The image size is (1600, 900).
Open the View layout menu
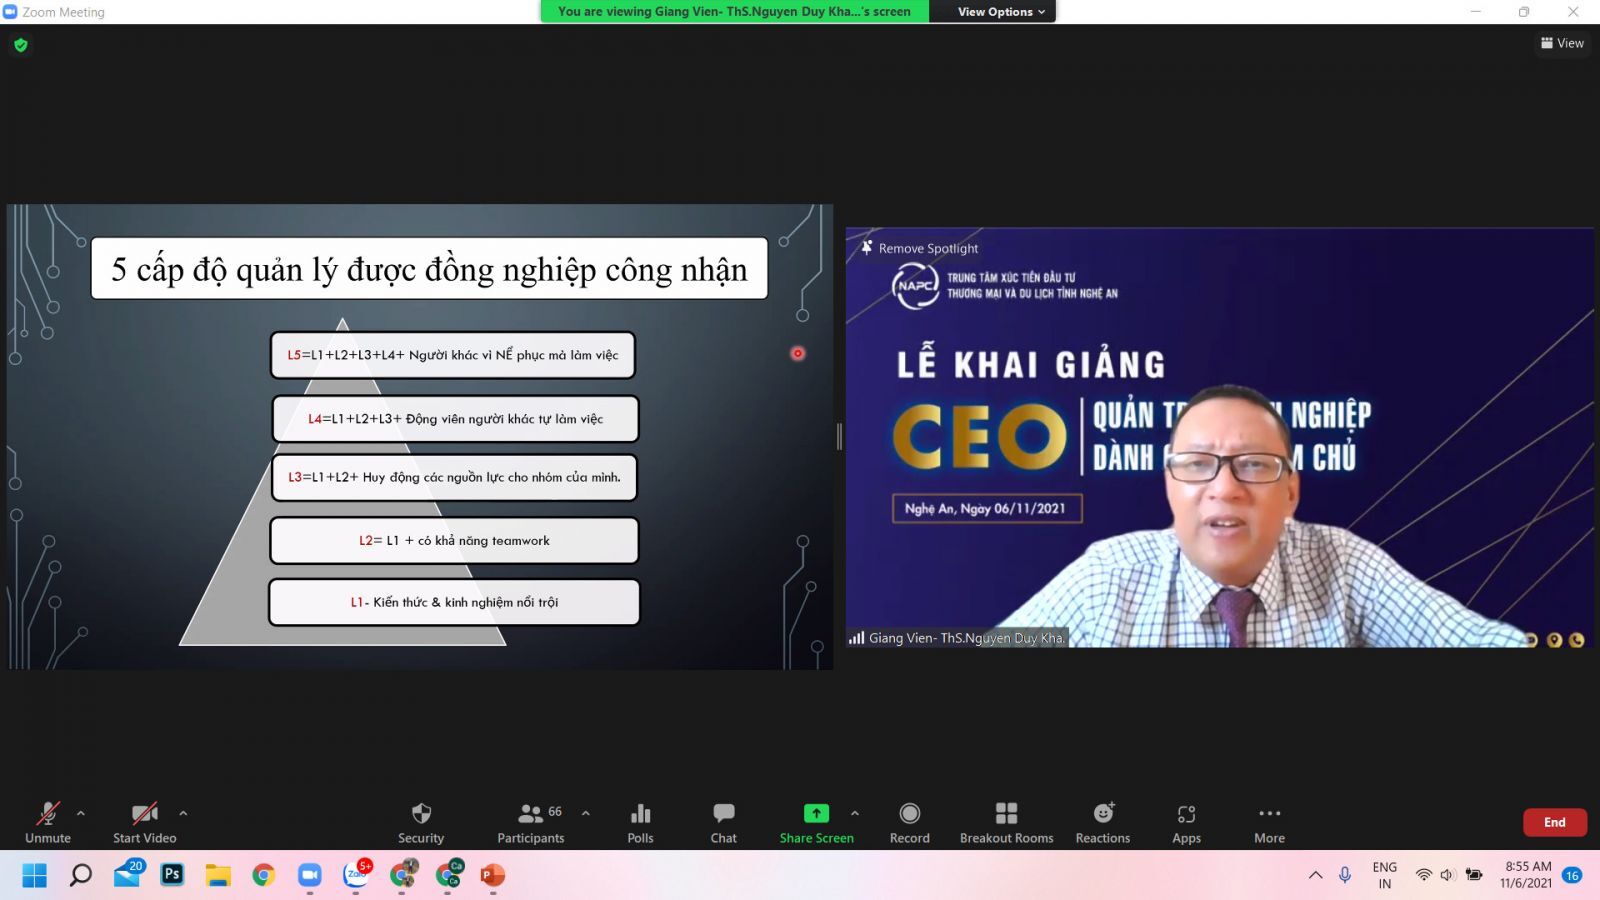[1562, 43]
